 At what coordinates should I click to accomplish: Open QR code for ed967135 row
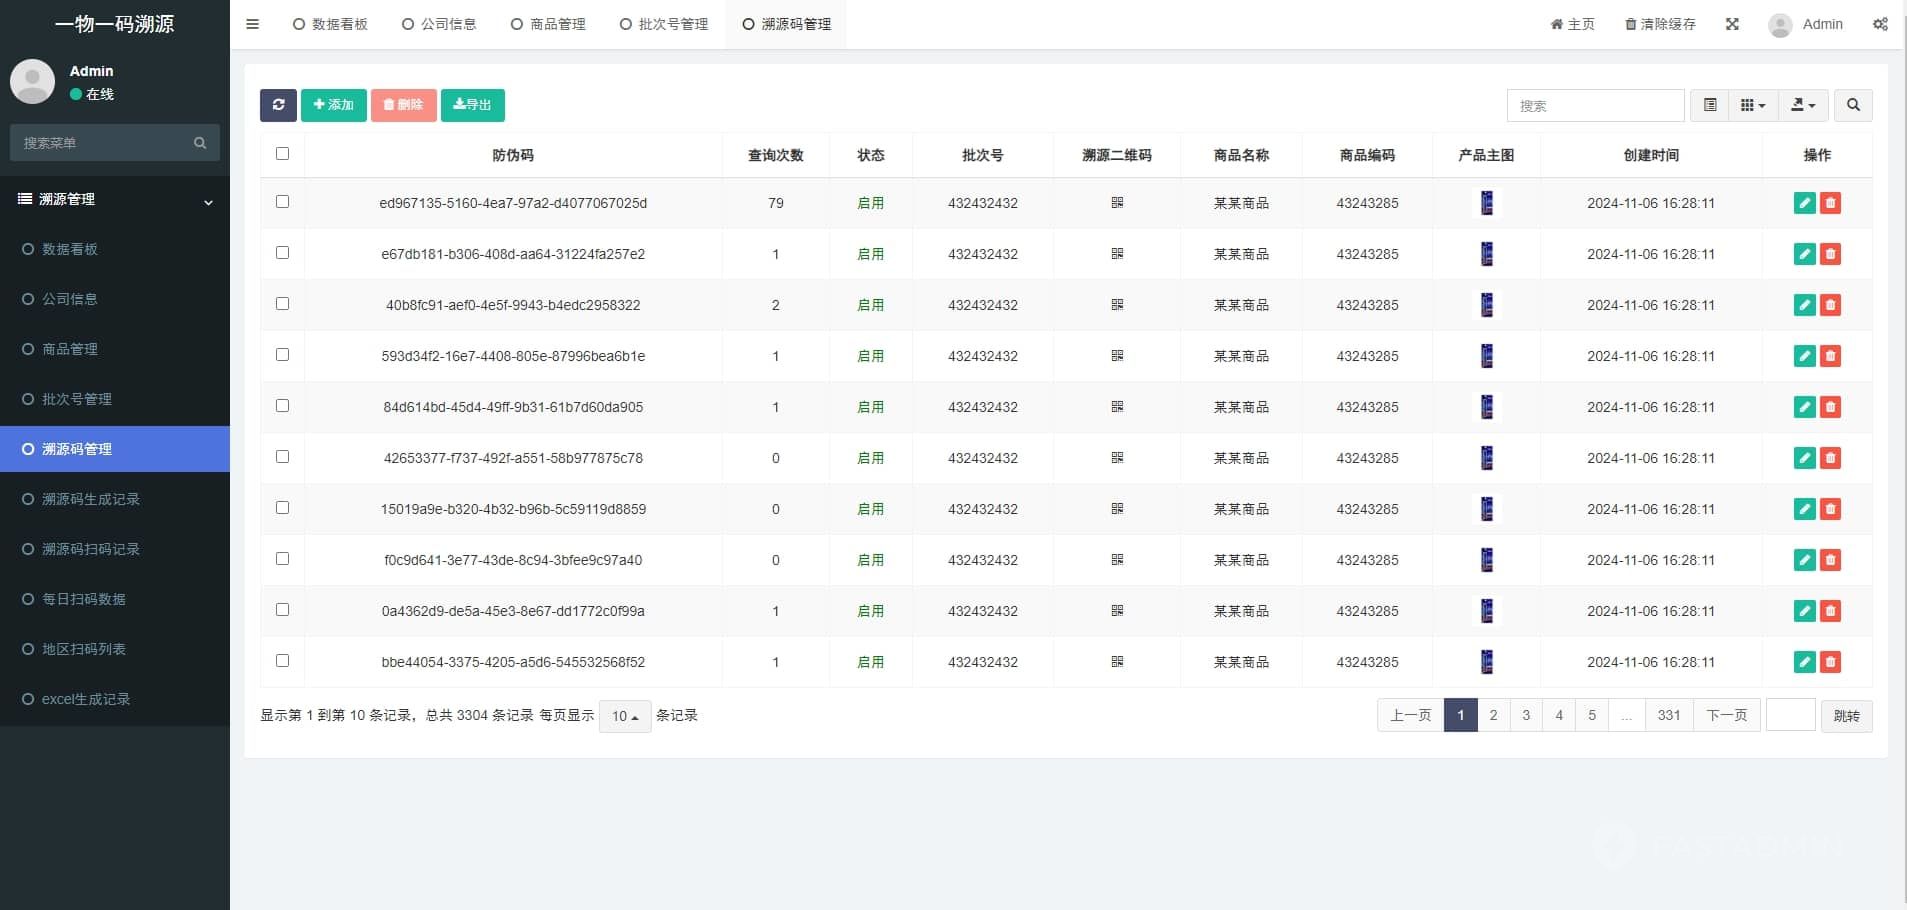point(1117,203)
